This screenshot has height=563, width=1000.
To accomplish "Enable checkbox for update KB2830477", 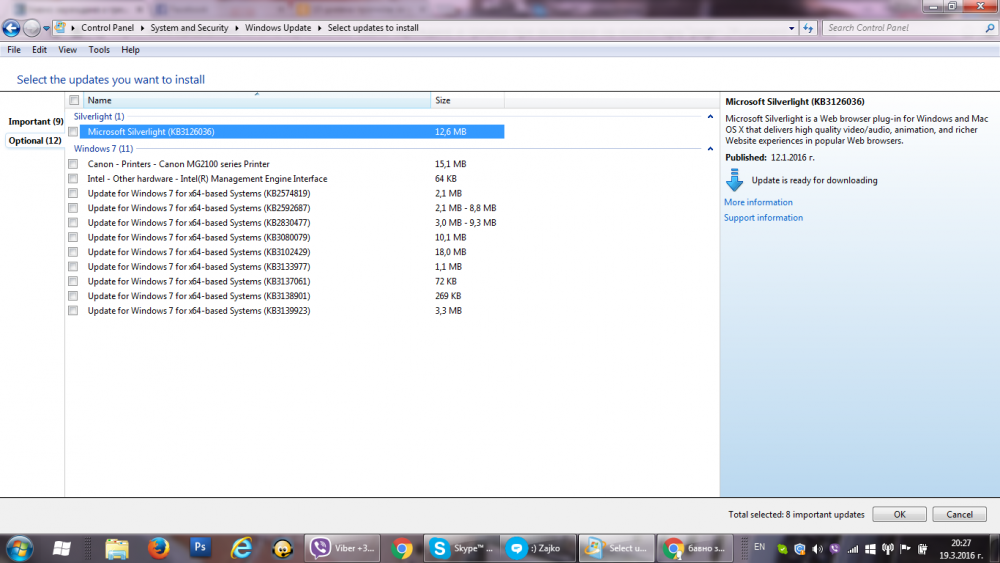I will coord(73,223).
